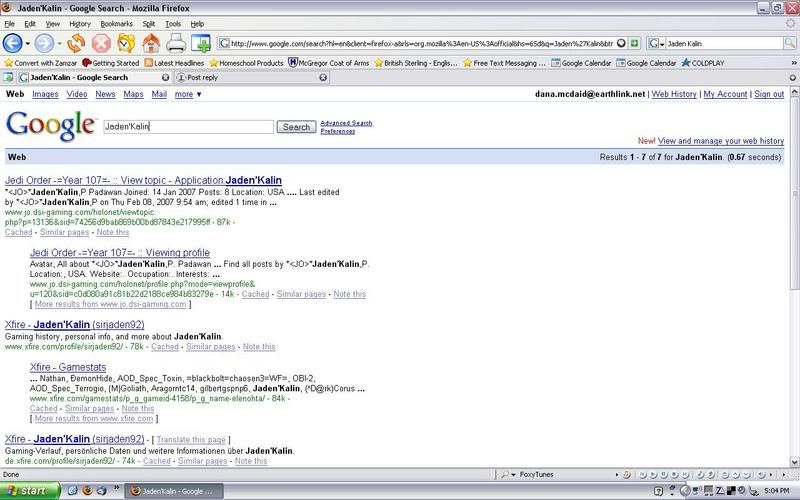The height and width of the screenshot is (500, 800).
Task: Switch to the Post reply tab
Action: 252,78
